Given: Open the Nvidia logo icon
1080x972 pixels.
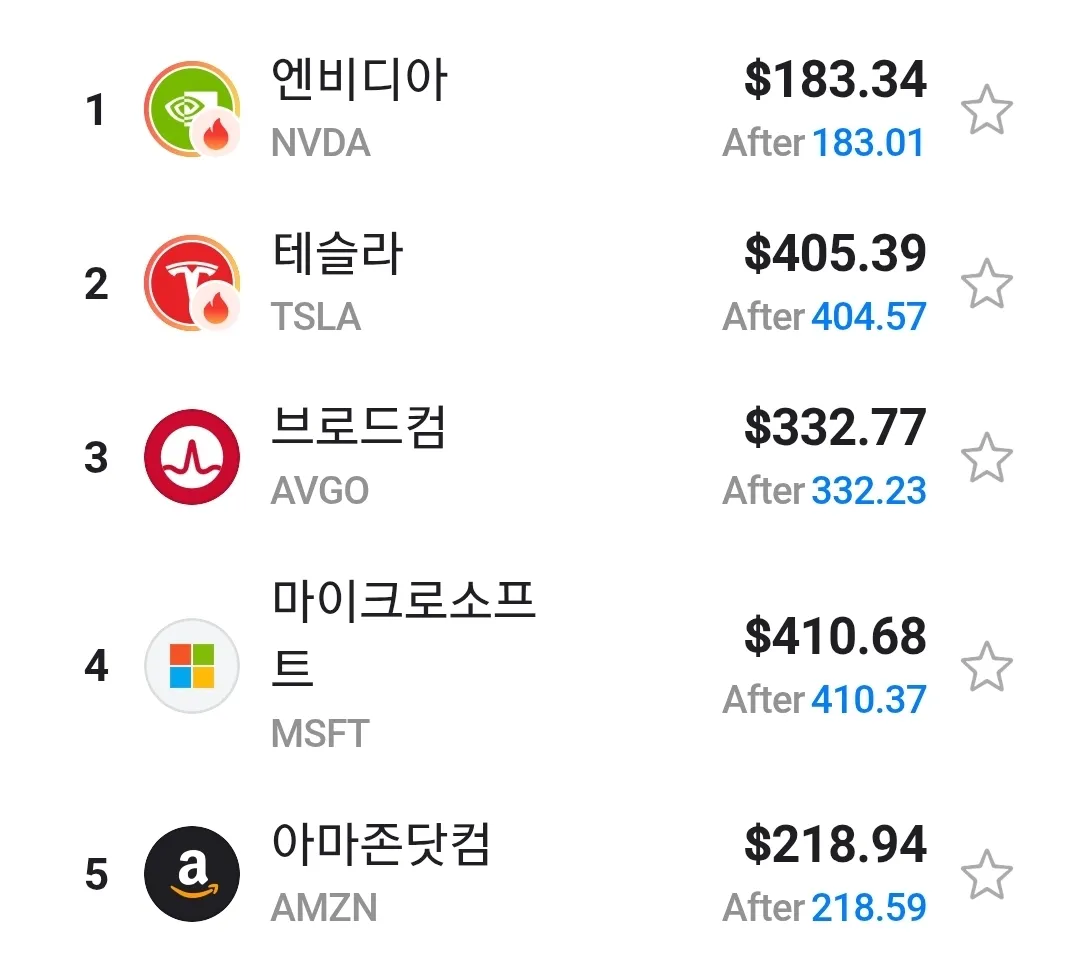Looking at the screenshot, I should click(x=192, y=110).
